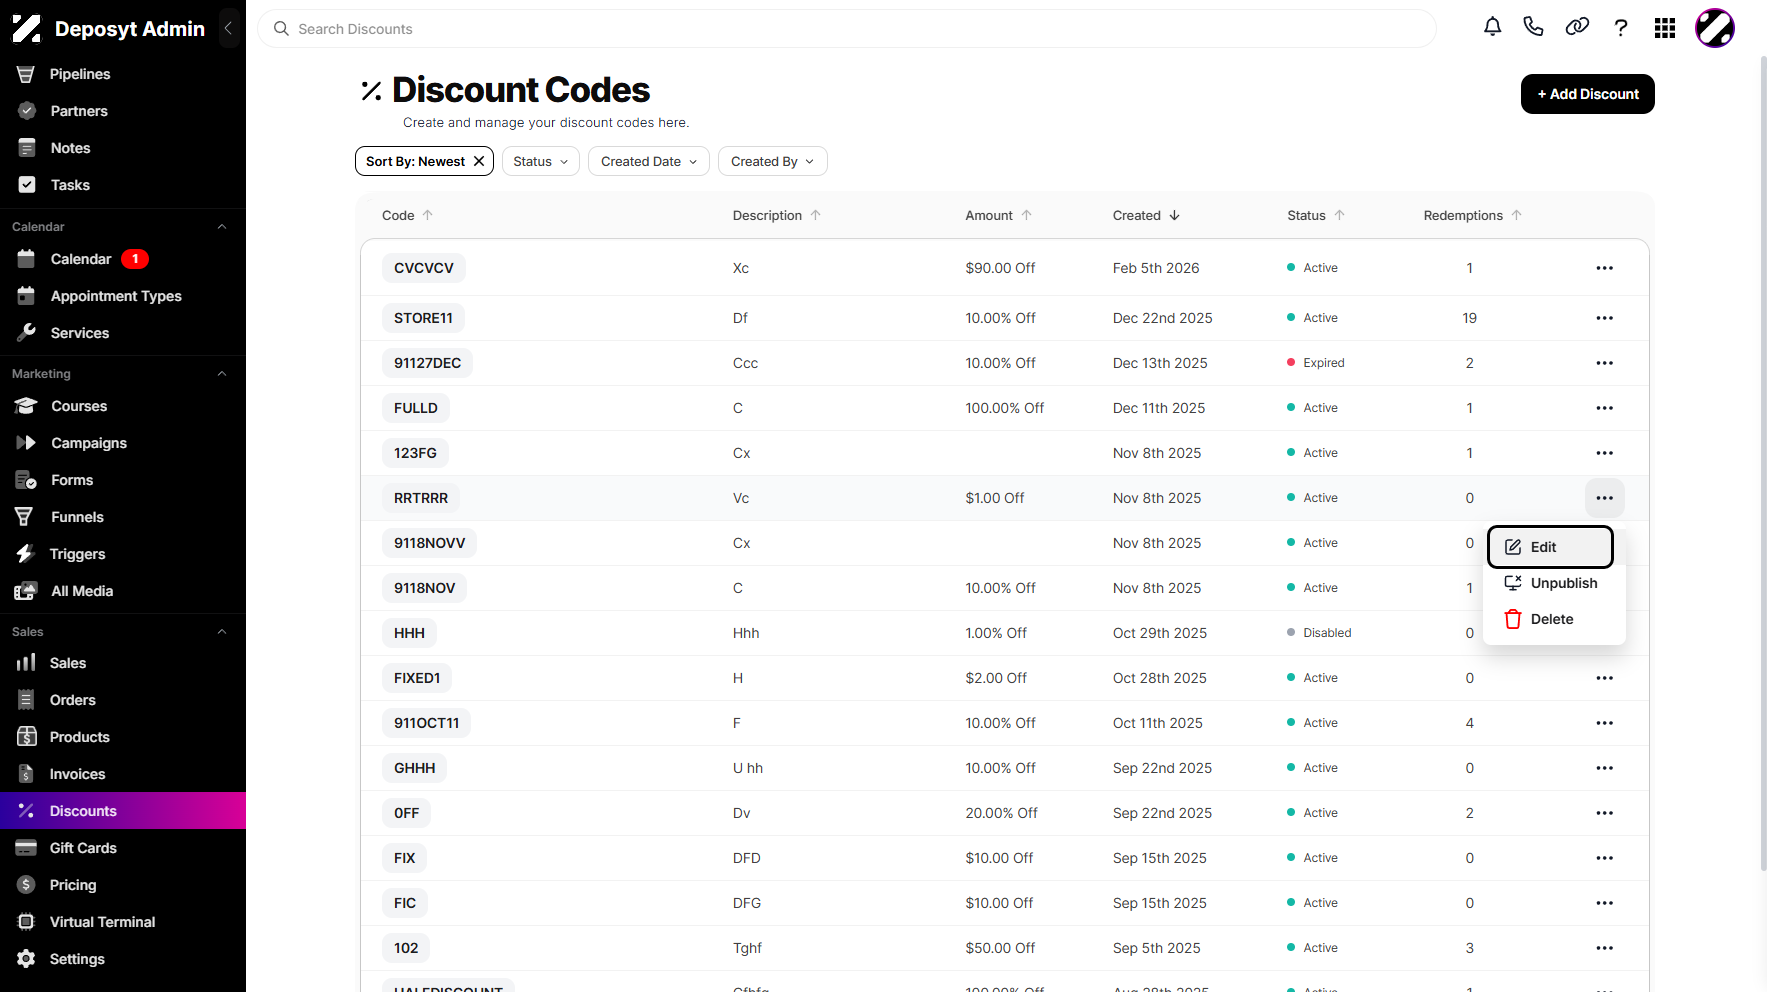Collapse the Calendar sidebar section
Image resolution: width=1767 pixels, height=992 pixels.
click(222, 227)
